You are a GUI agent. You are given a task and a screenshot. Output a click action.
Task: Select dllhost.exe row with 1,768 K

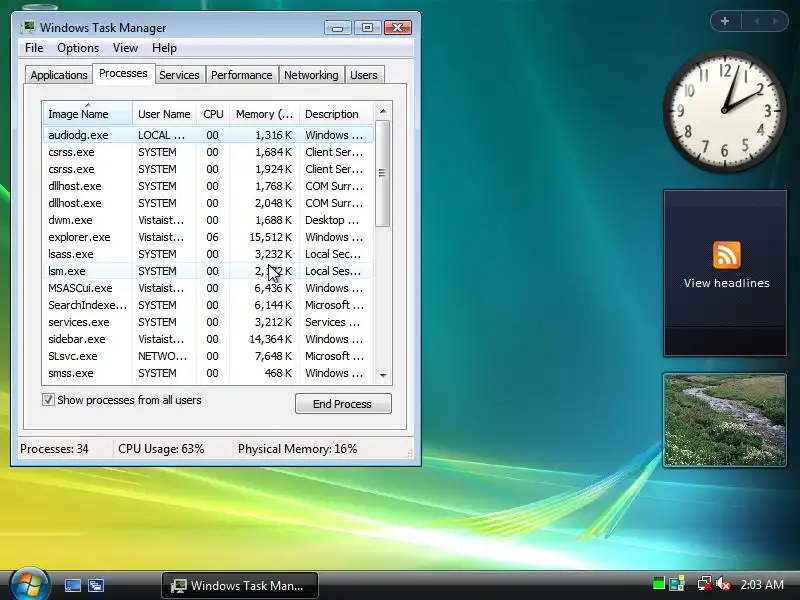click(208, 186)
